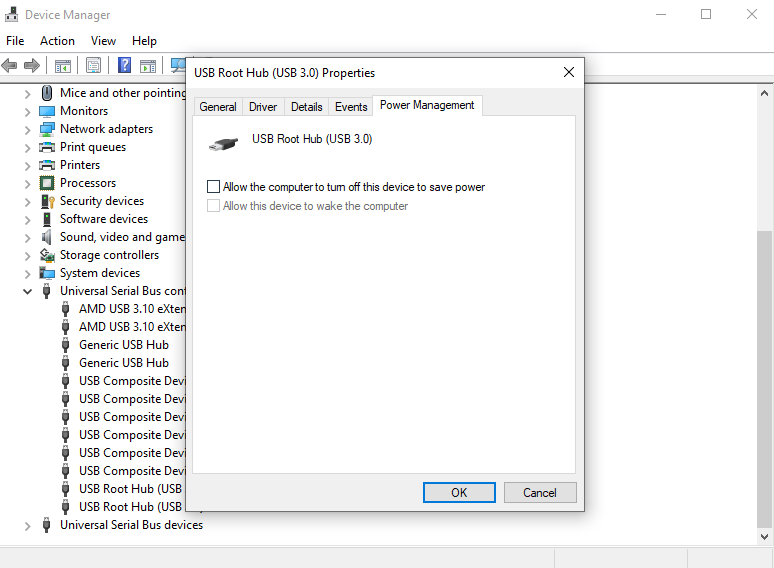The width and height of the screenshot is (774, 568).
Task: Collapse the Universal Serial Bus controllers node
Action: pos(28,292)
